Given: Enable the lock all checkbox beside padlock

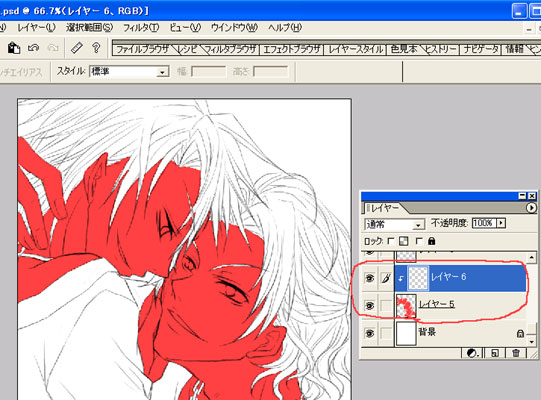Looking at the screenshot, I should click(x=419, y=241).
